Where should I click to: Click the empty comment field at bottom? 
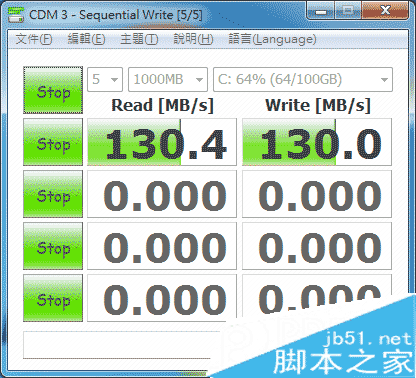[x=122, y=345]
